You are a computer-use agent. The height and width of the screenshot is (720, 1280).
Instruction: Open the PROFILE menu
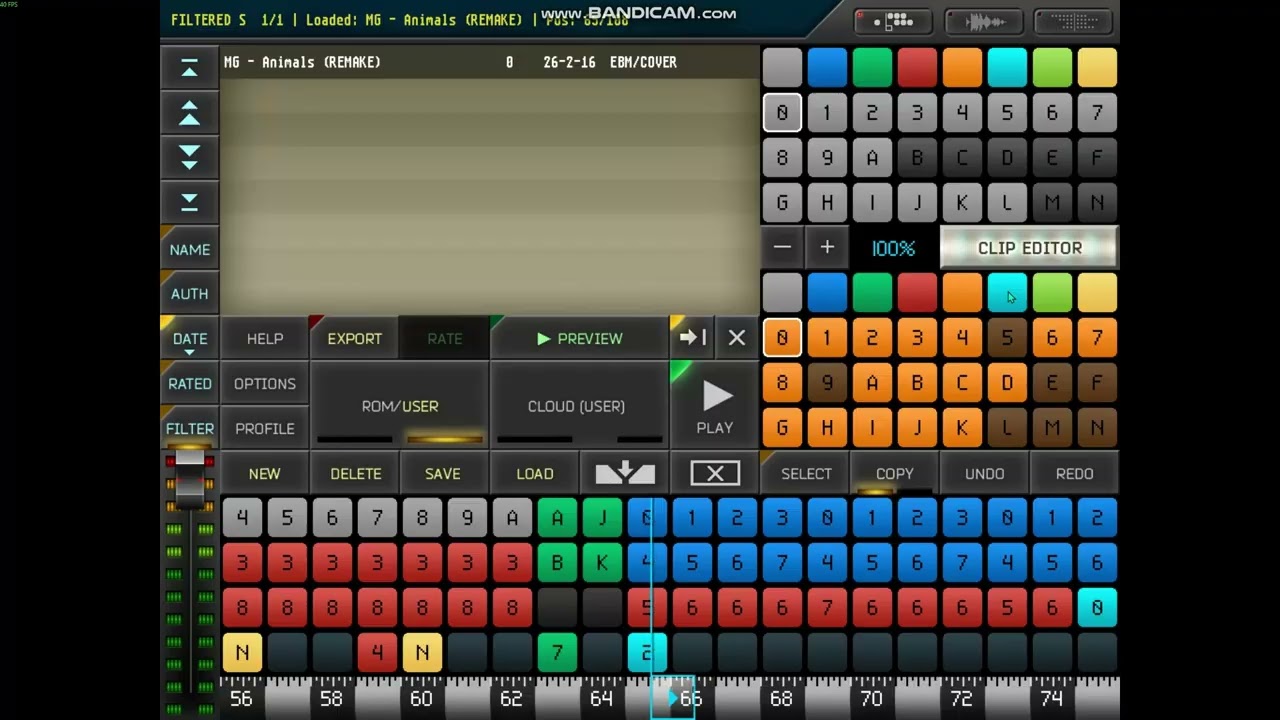click(x=264, y=428)
